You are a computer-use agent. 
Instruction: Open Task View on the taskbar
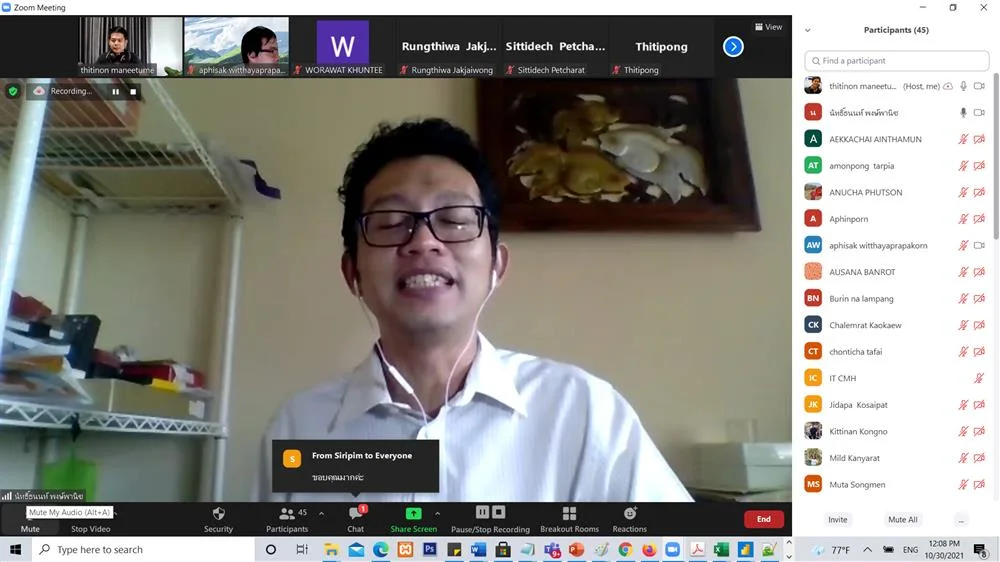pyautogui.click(x=302, y=549)
